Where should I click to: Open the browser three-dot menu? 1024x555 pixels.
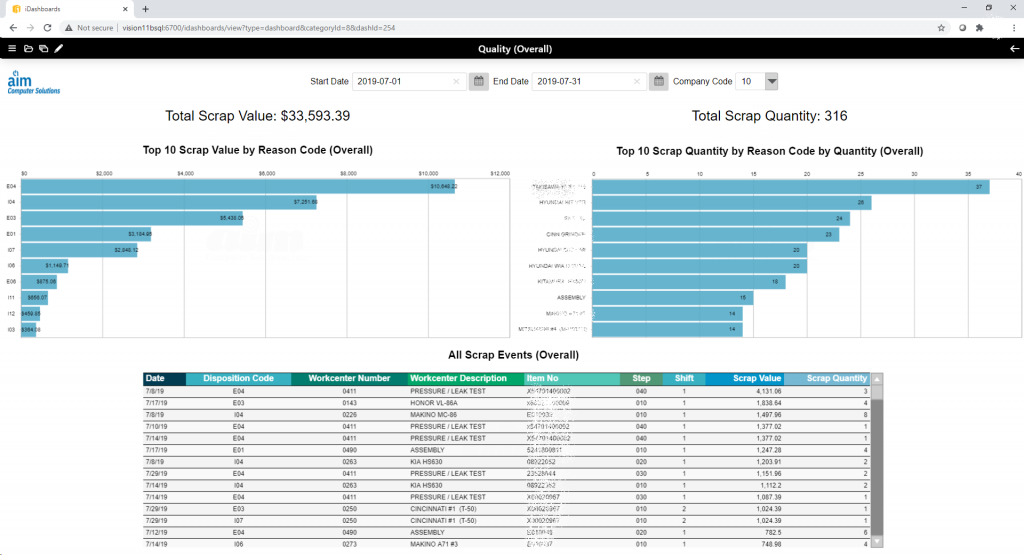(1014, 27)
